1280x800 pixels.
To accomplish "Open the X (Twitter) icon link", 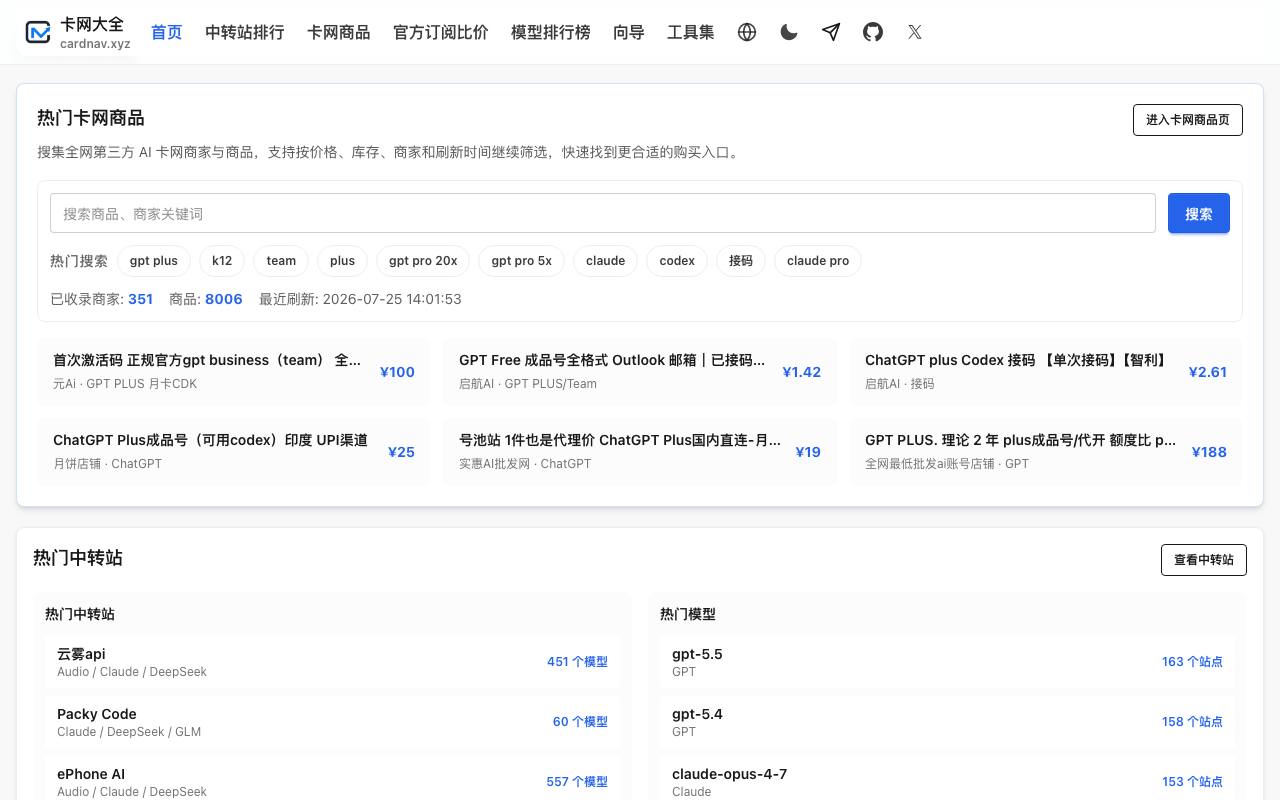I will click(x=915, y=32).
